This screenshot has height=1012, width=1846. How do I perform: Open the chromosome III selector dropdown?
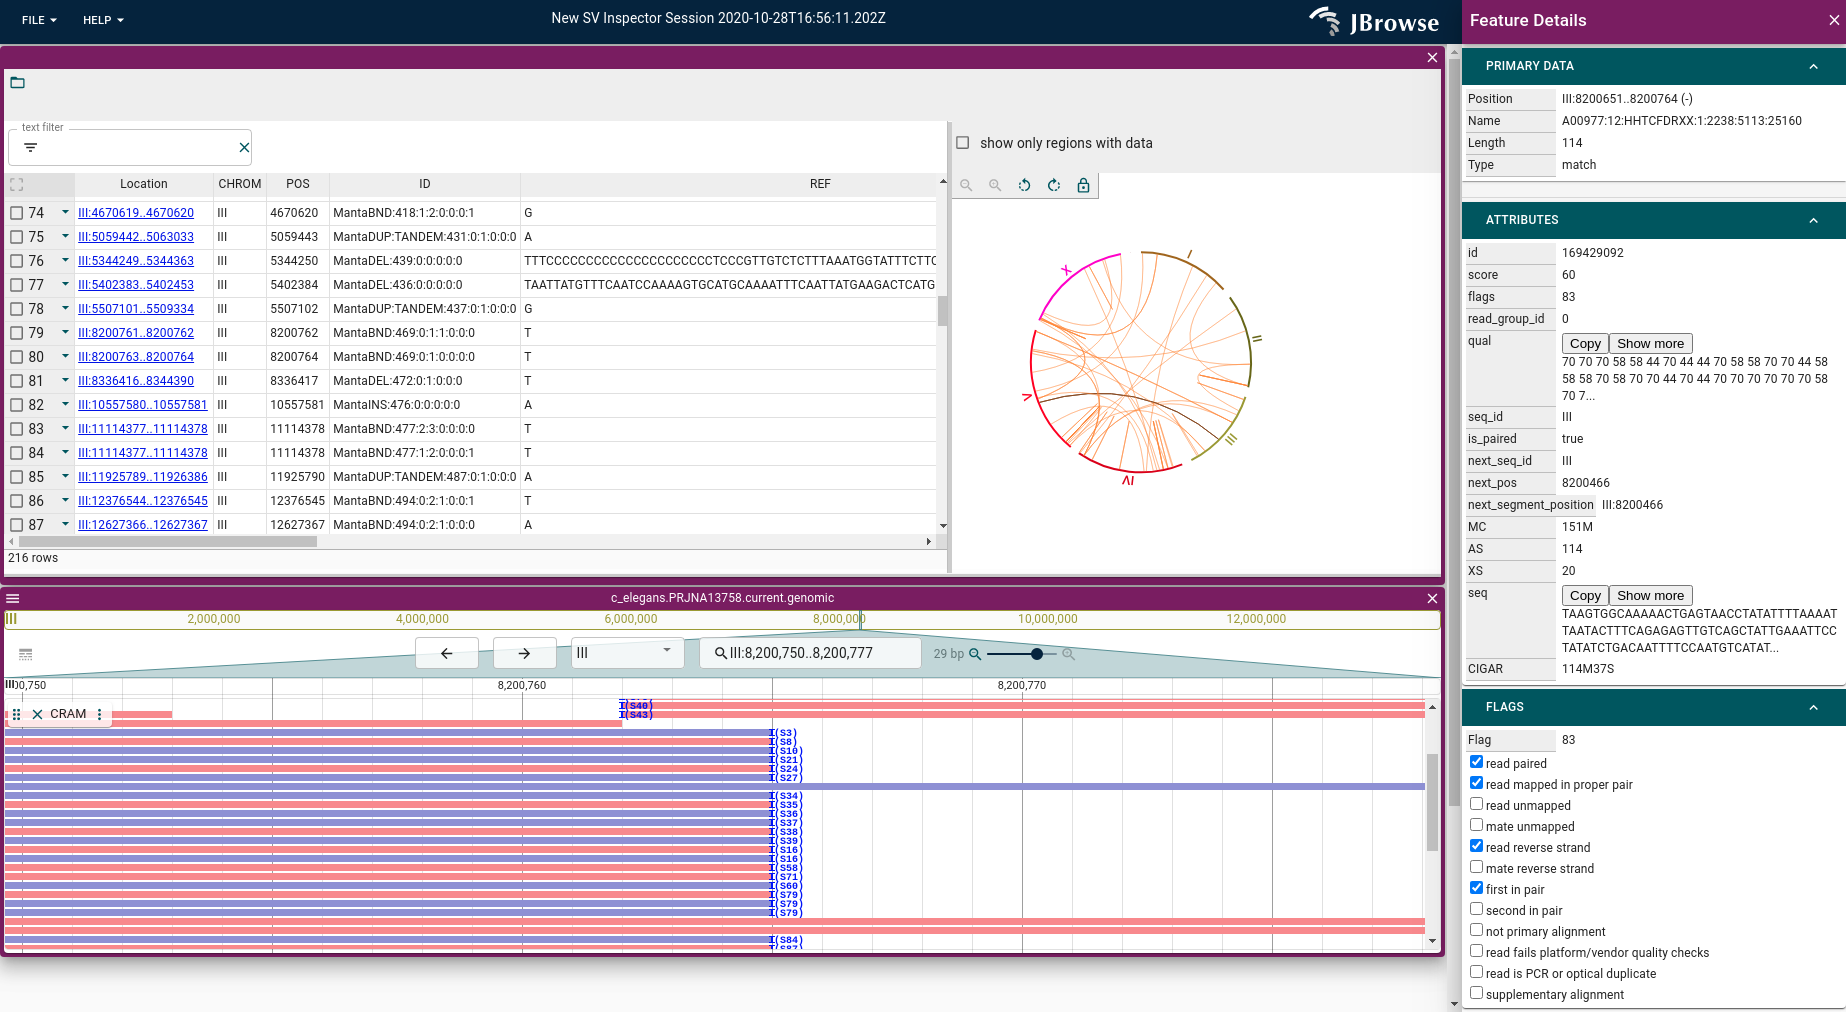(x=627, y=653)
